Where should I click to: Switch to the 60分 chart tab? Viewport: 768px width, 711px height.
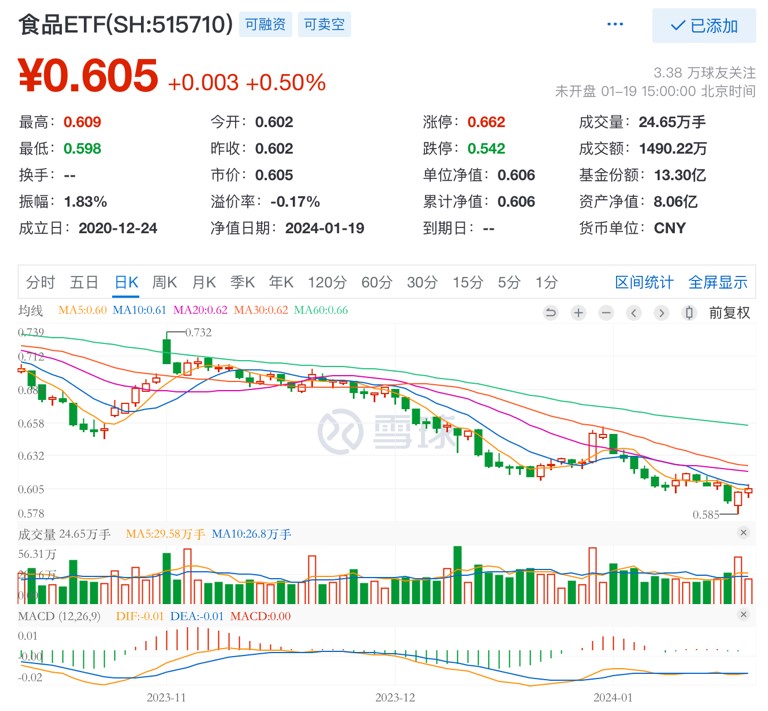(377, 283)
